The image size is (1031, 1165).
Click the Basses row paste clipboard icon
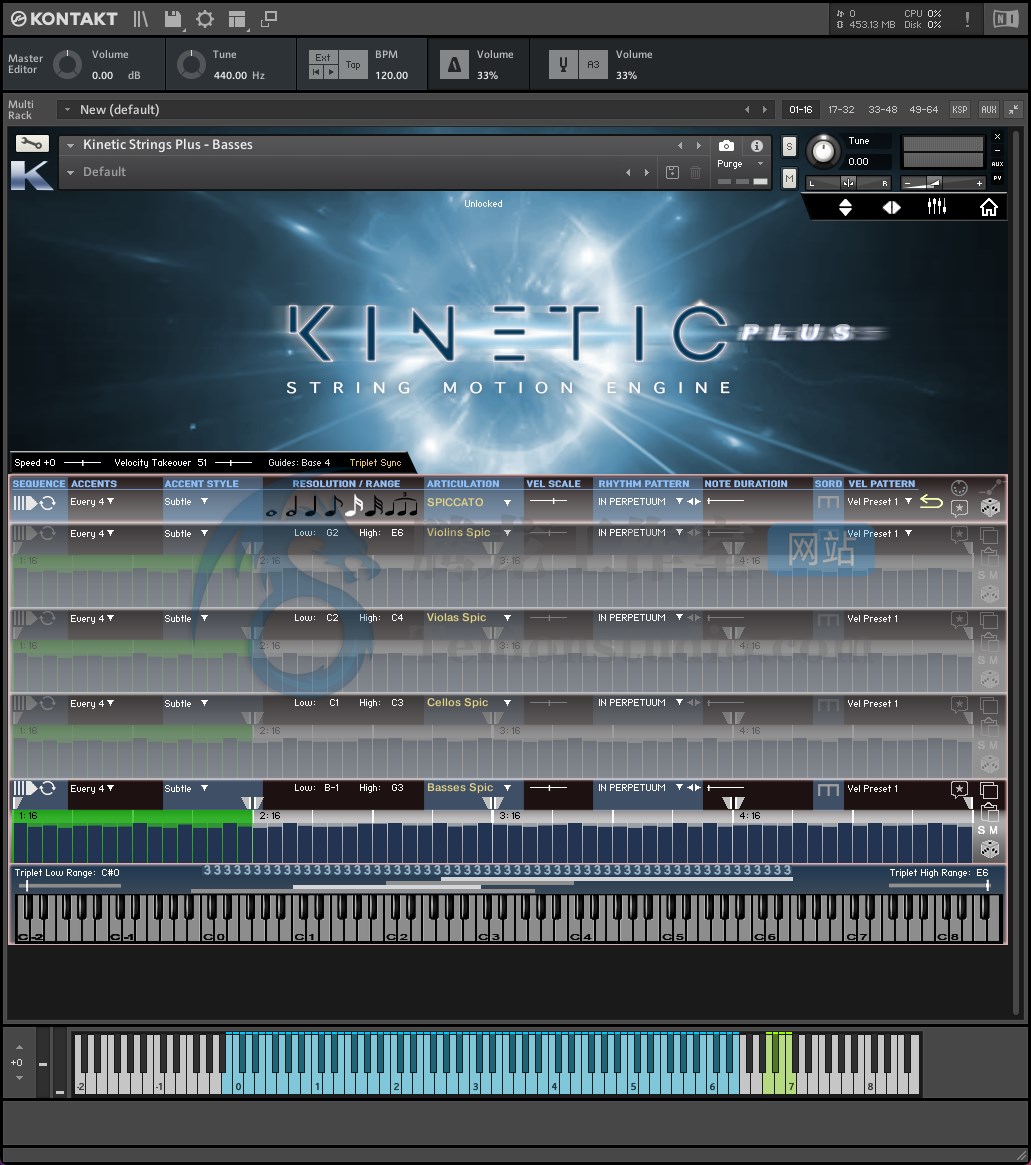989,811
